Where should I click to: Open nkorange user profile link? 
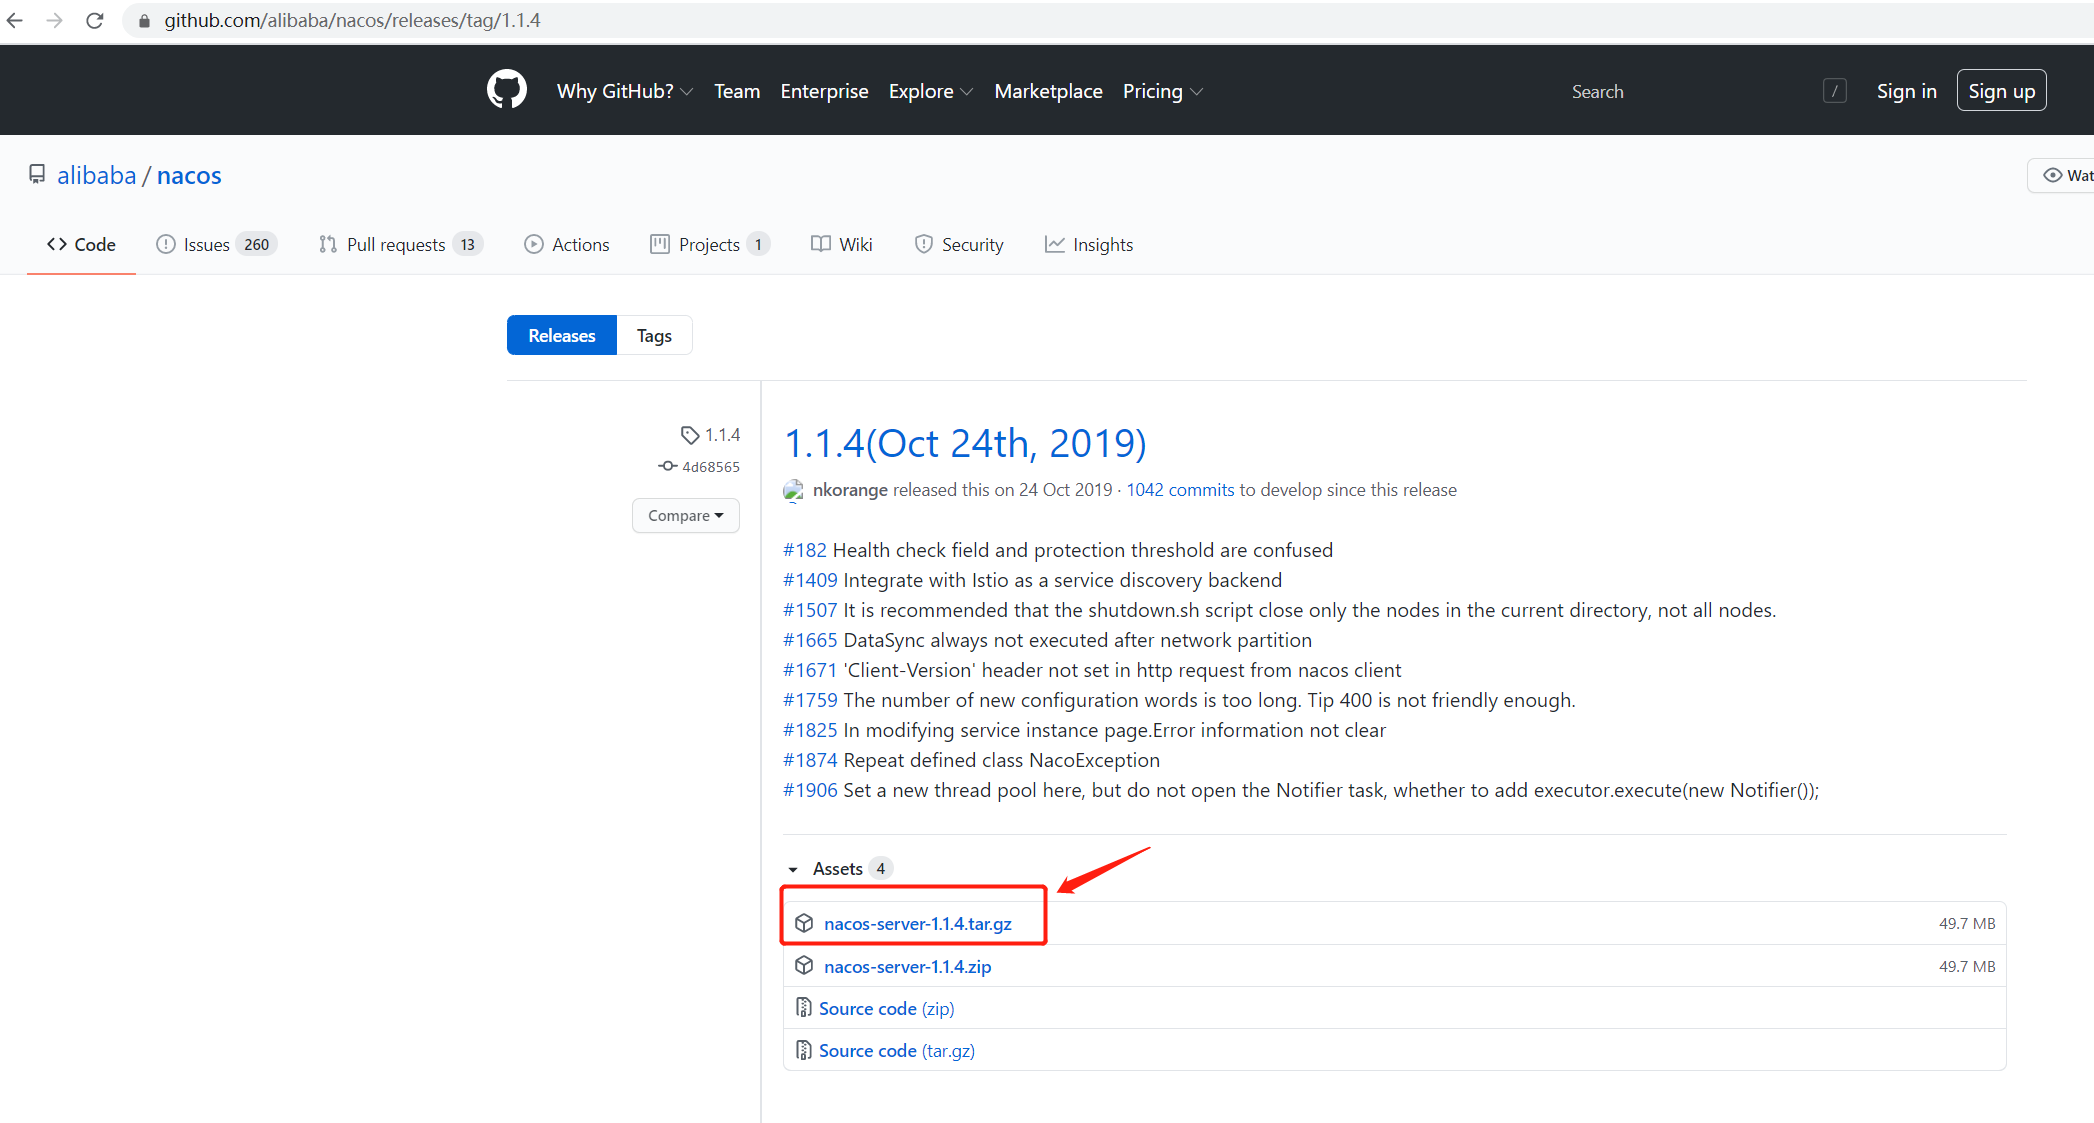850,490
